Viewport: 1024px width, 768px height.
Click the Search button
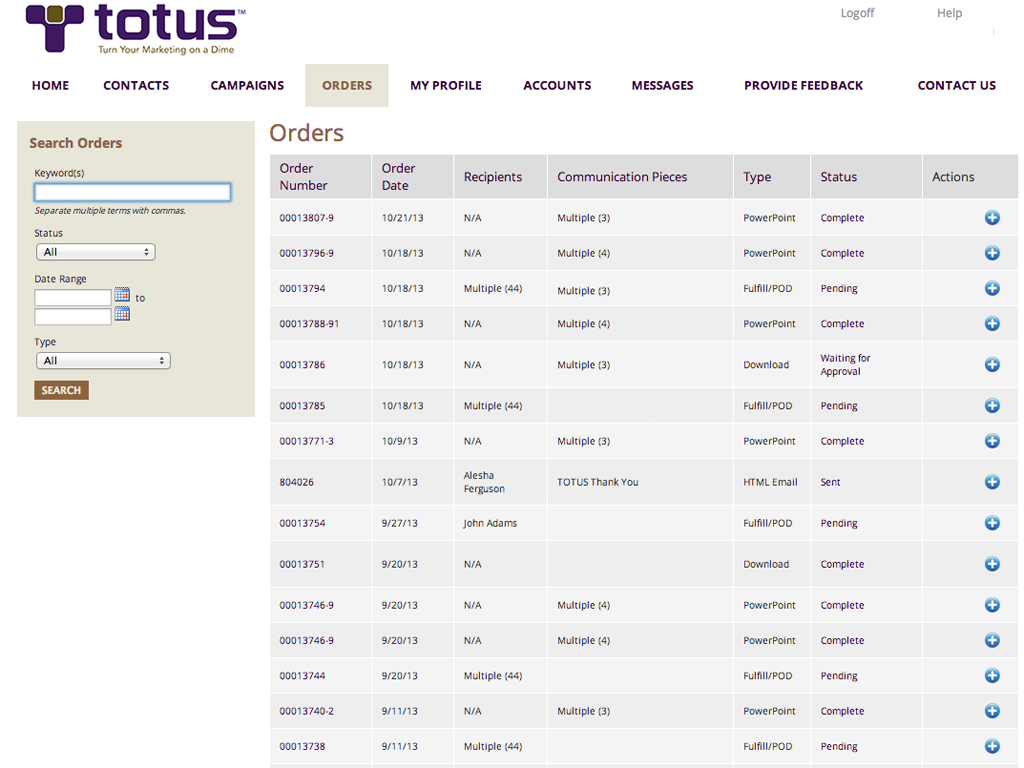point(61,391)
